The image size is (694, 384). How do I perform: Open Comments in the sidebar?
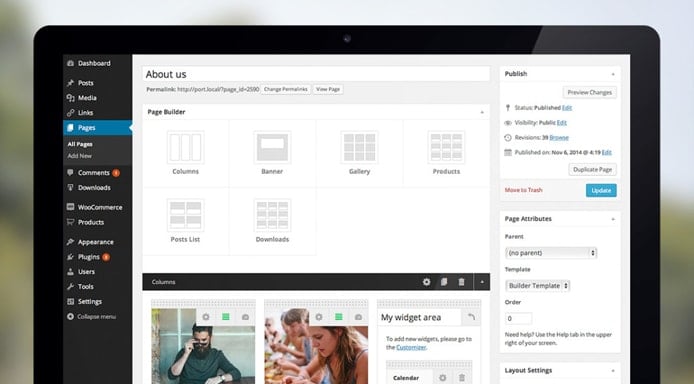pos(93,173)
